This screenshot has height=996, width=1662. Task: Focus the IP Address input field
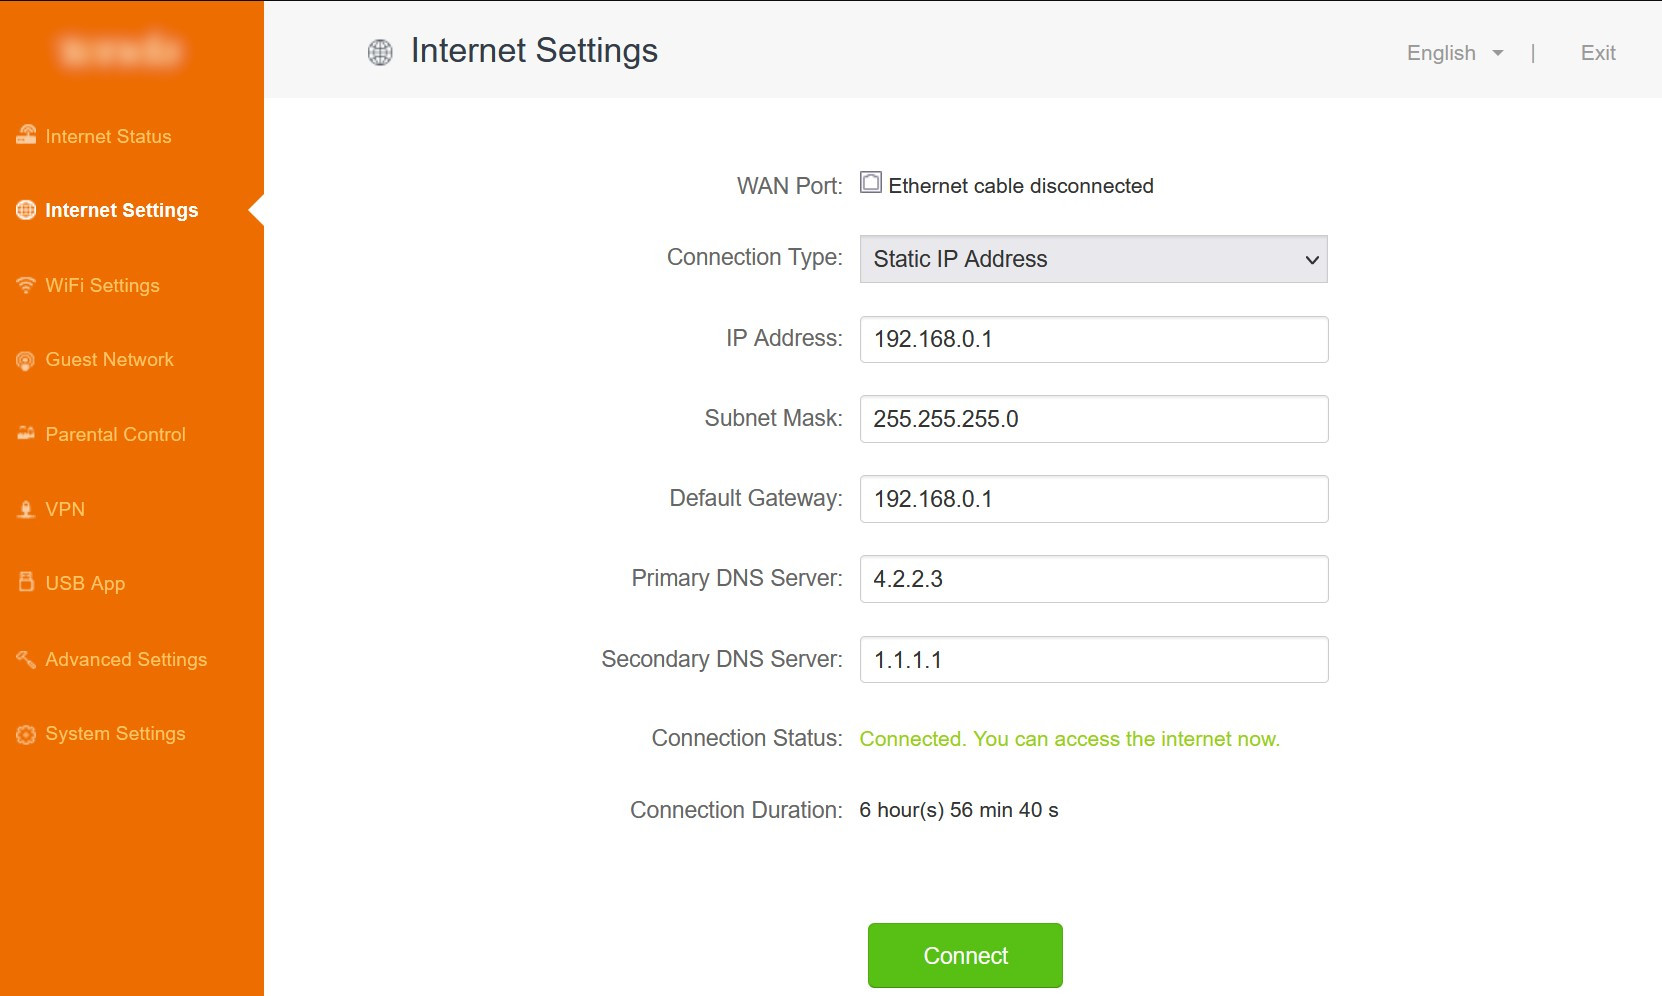pyautogui.click(x=1093, y=339)
